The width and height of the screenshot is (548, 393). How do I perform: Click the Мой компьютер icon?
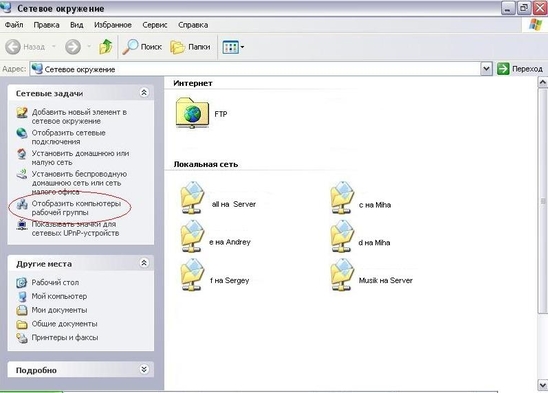pos(22,296)
